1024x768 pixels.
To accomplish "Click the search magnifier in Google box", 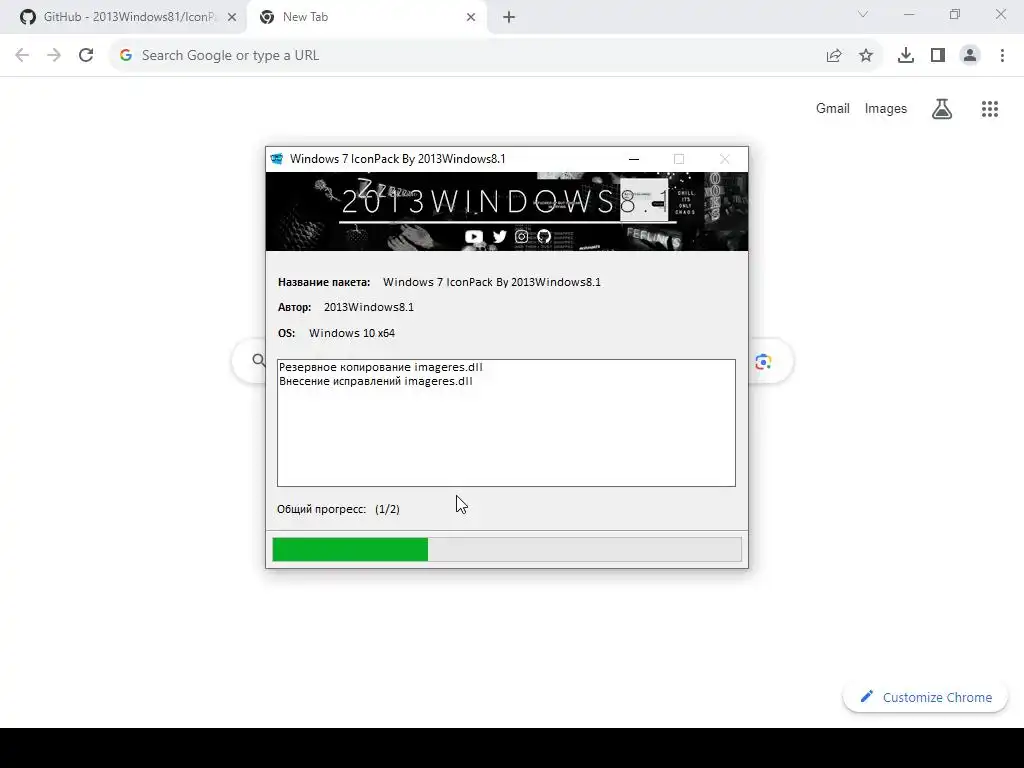I will [x=259, y=360].
